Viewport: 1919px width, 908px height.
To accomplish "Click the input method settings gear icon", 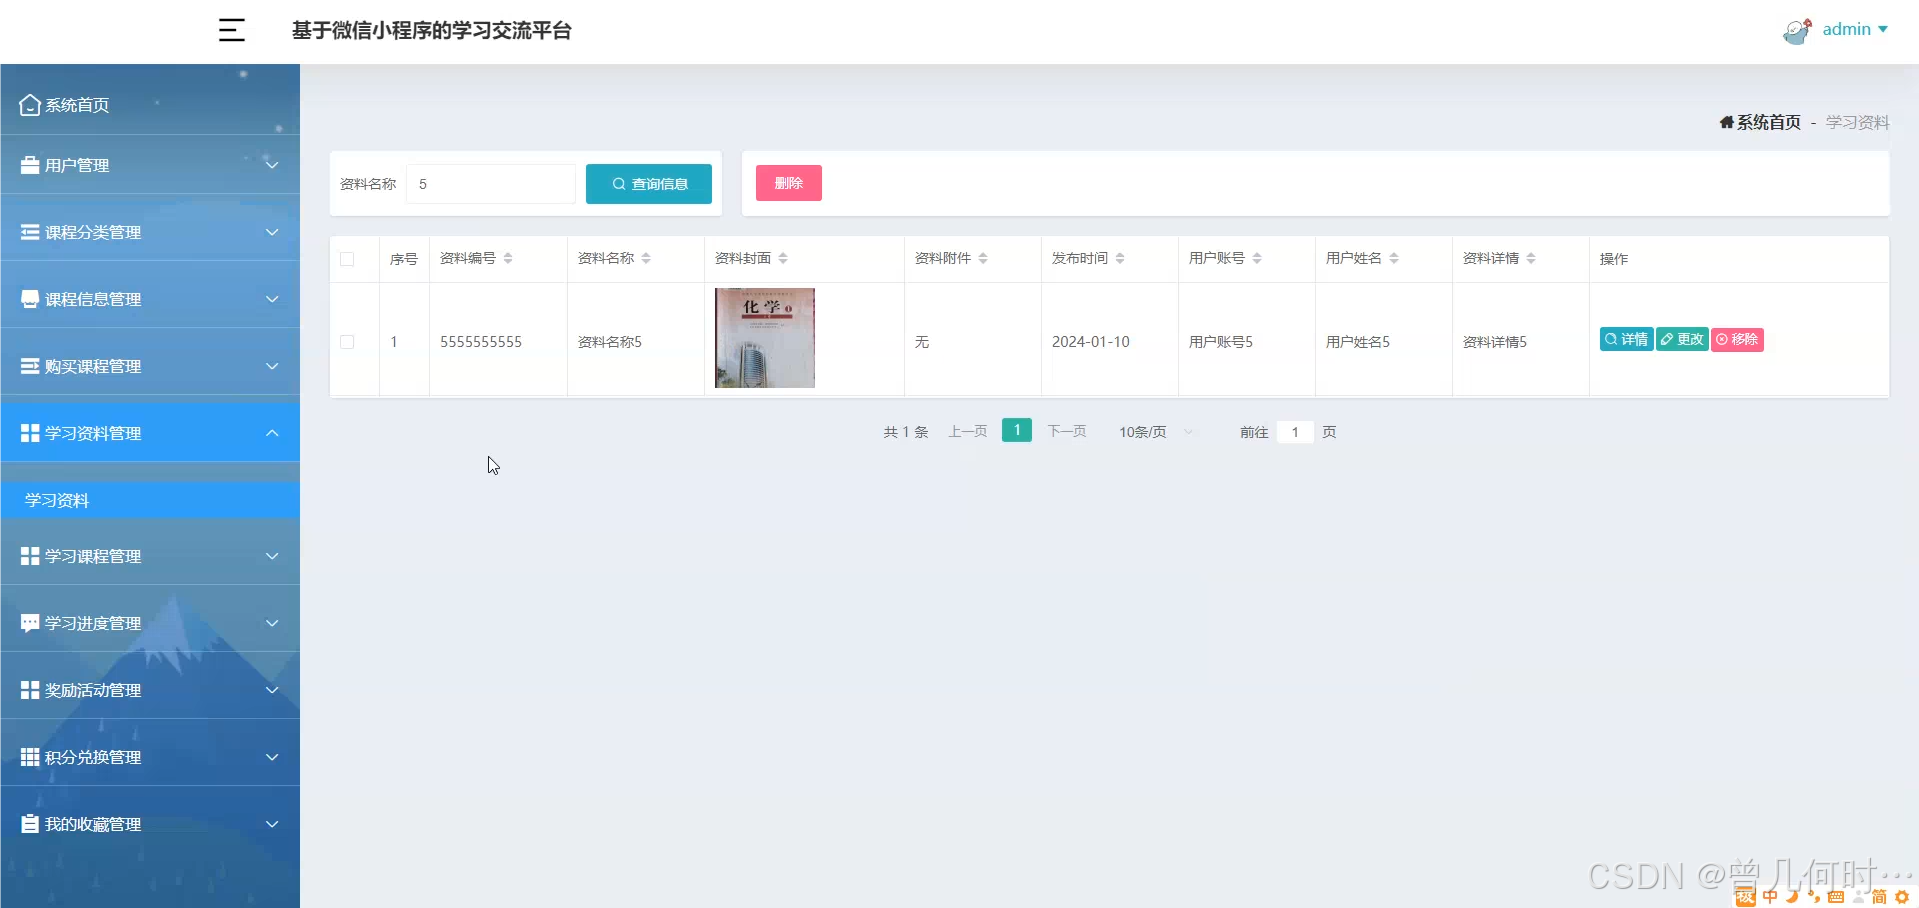I will pos(1902,897).
